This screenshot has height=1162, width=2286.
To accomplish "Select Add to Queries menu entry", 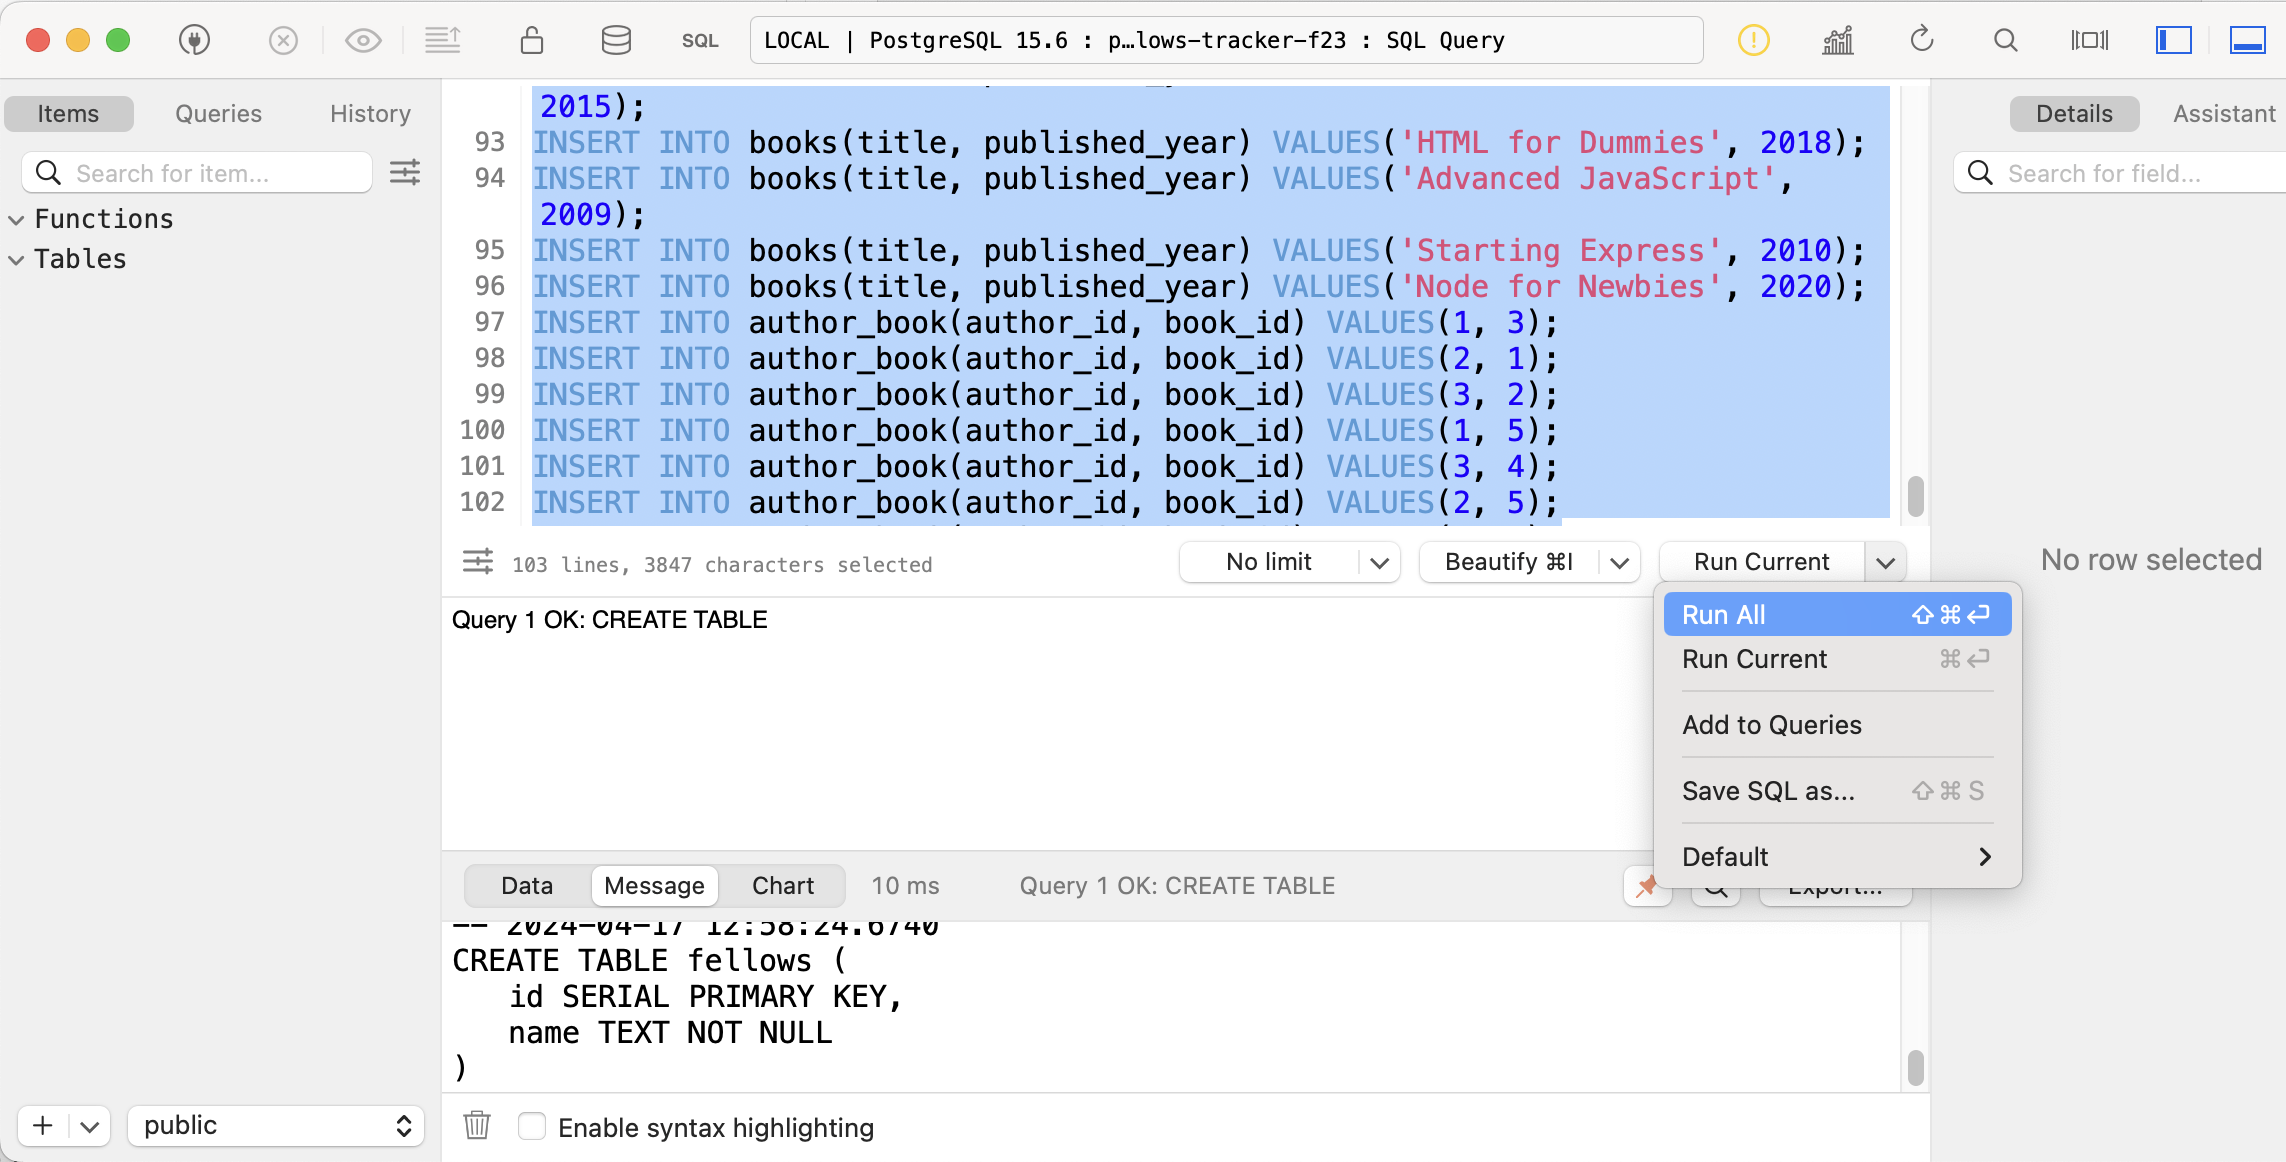I will (1771, 724).
